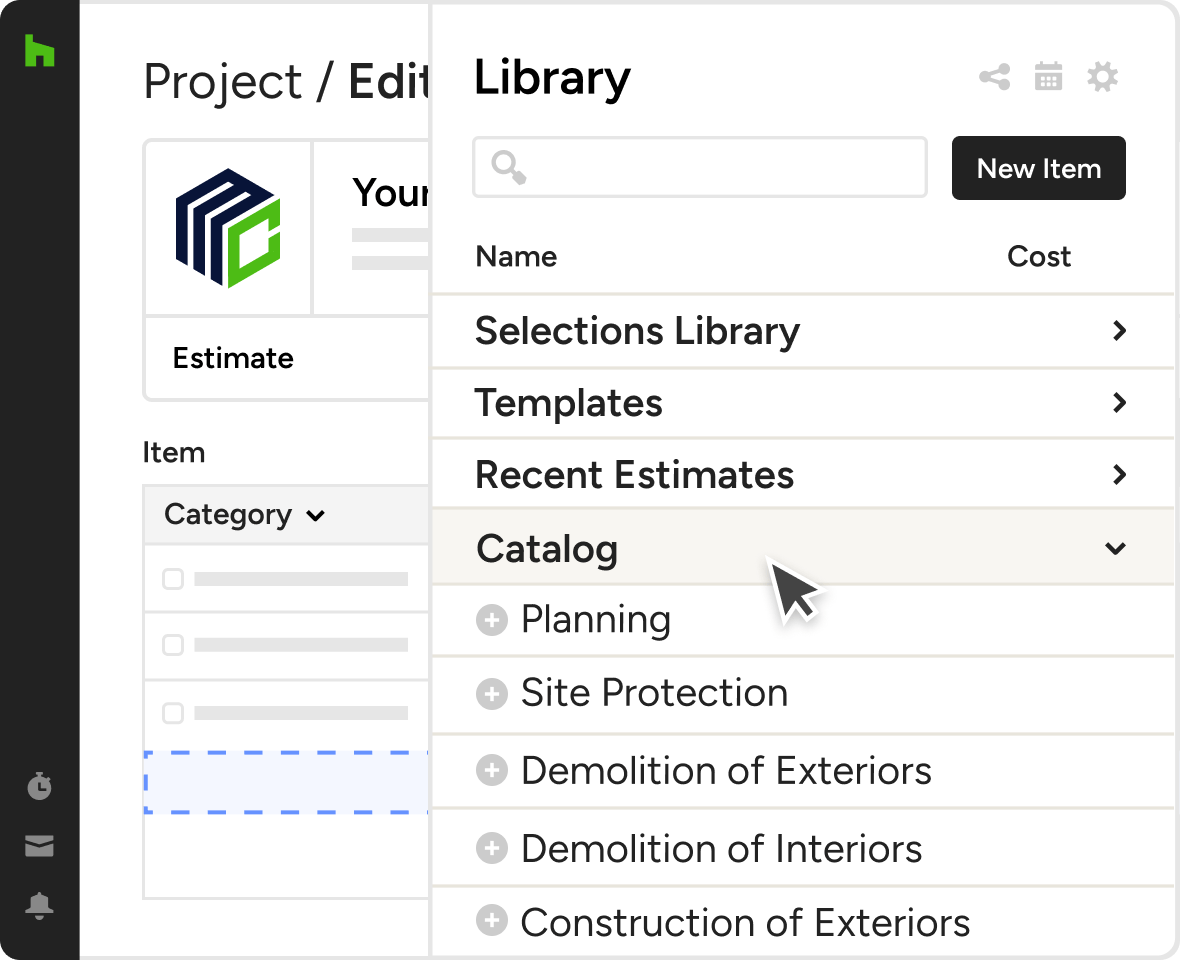Open the inbox mail icon in sidebar
Screen dimensions: 1180x960
click(39, 847)
